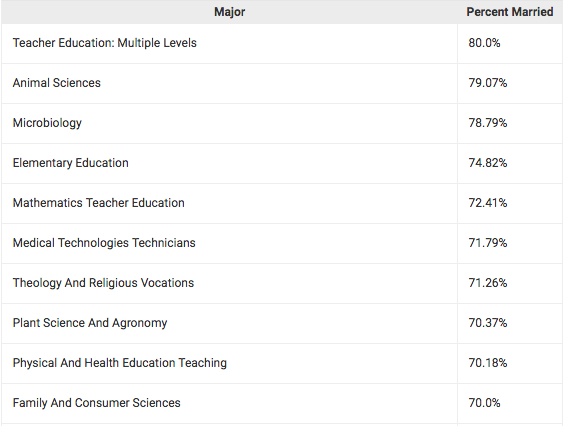
Task: Select the Animal Sciences cell
Action: 229,83
